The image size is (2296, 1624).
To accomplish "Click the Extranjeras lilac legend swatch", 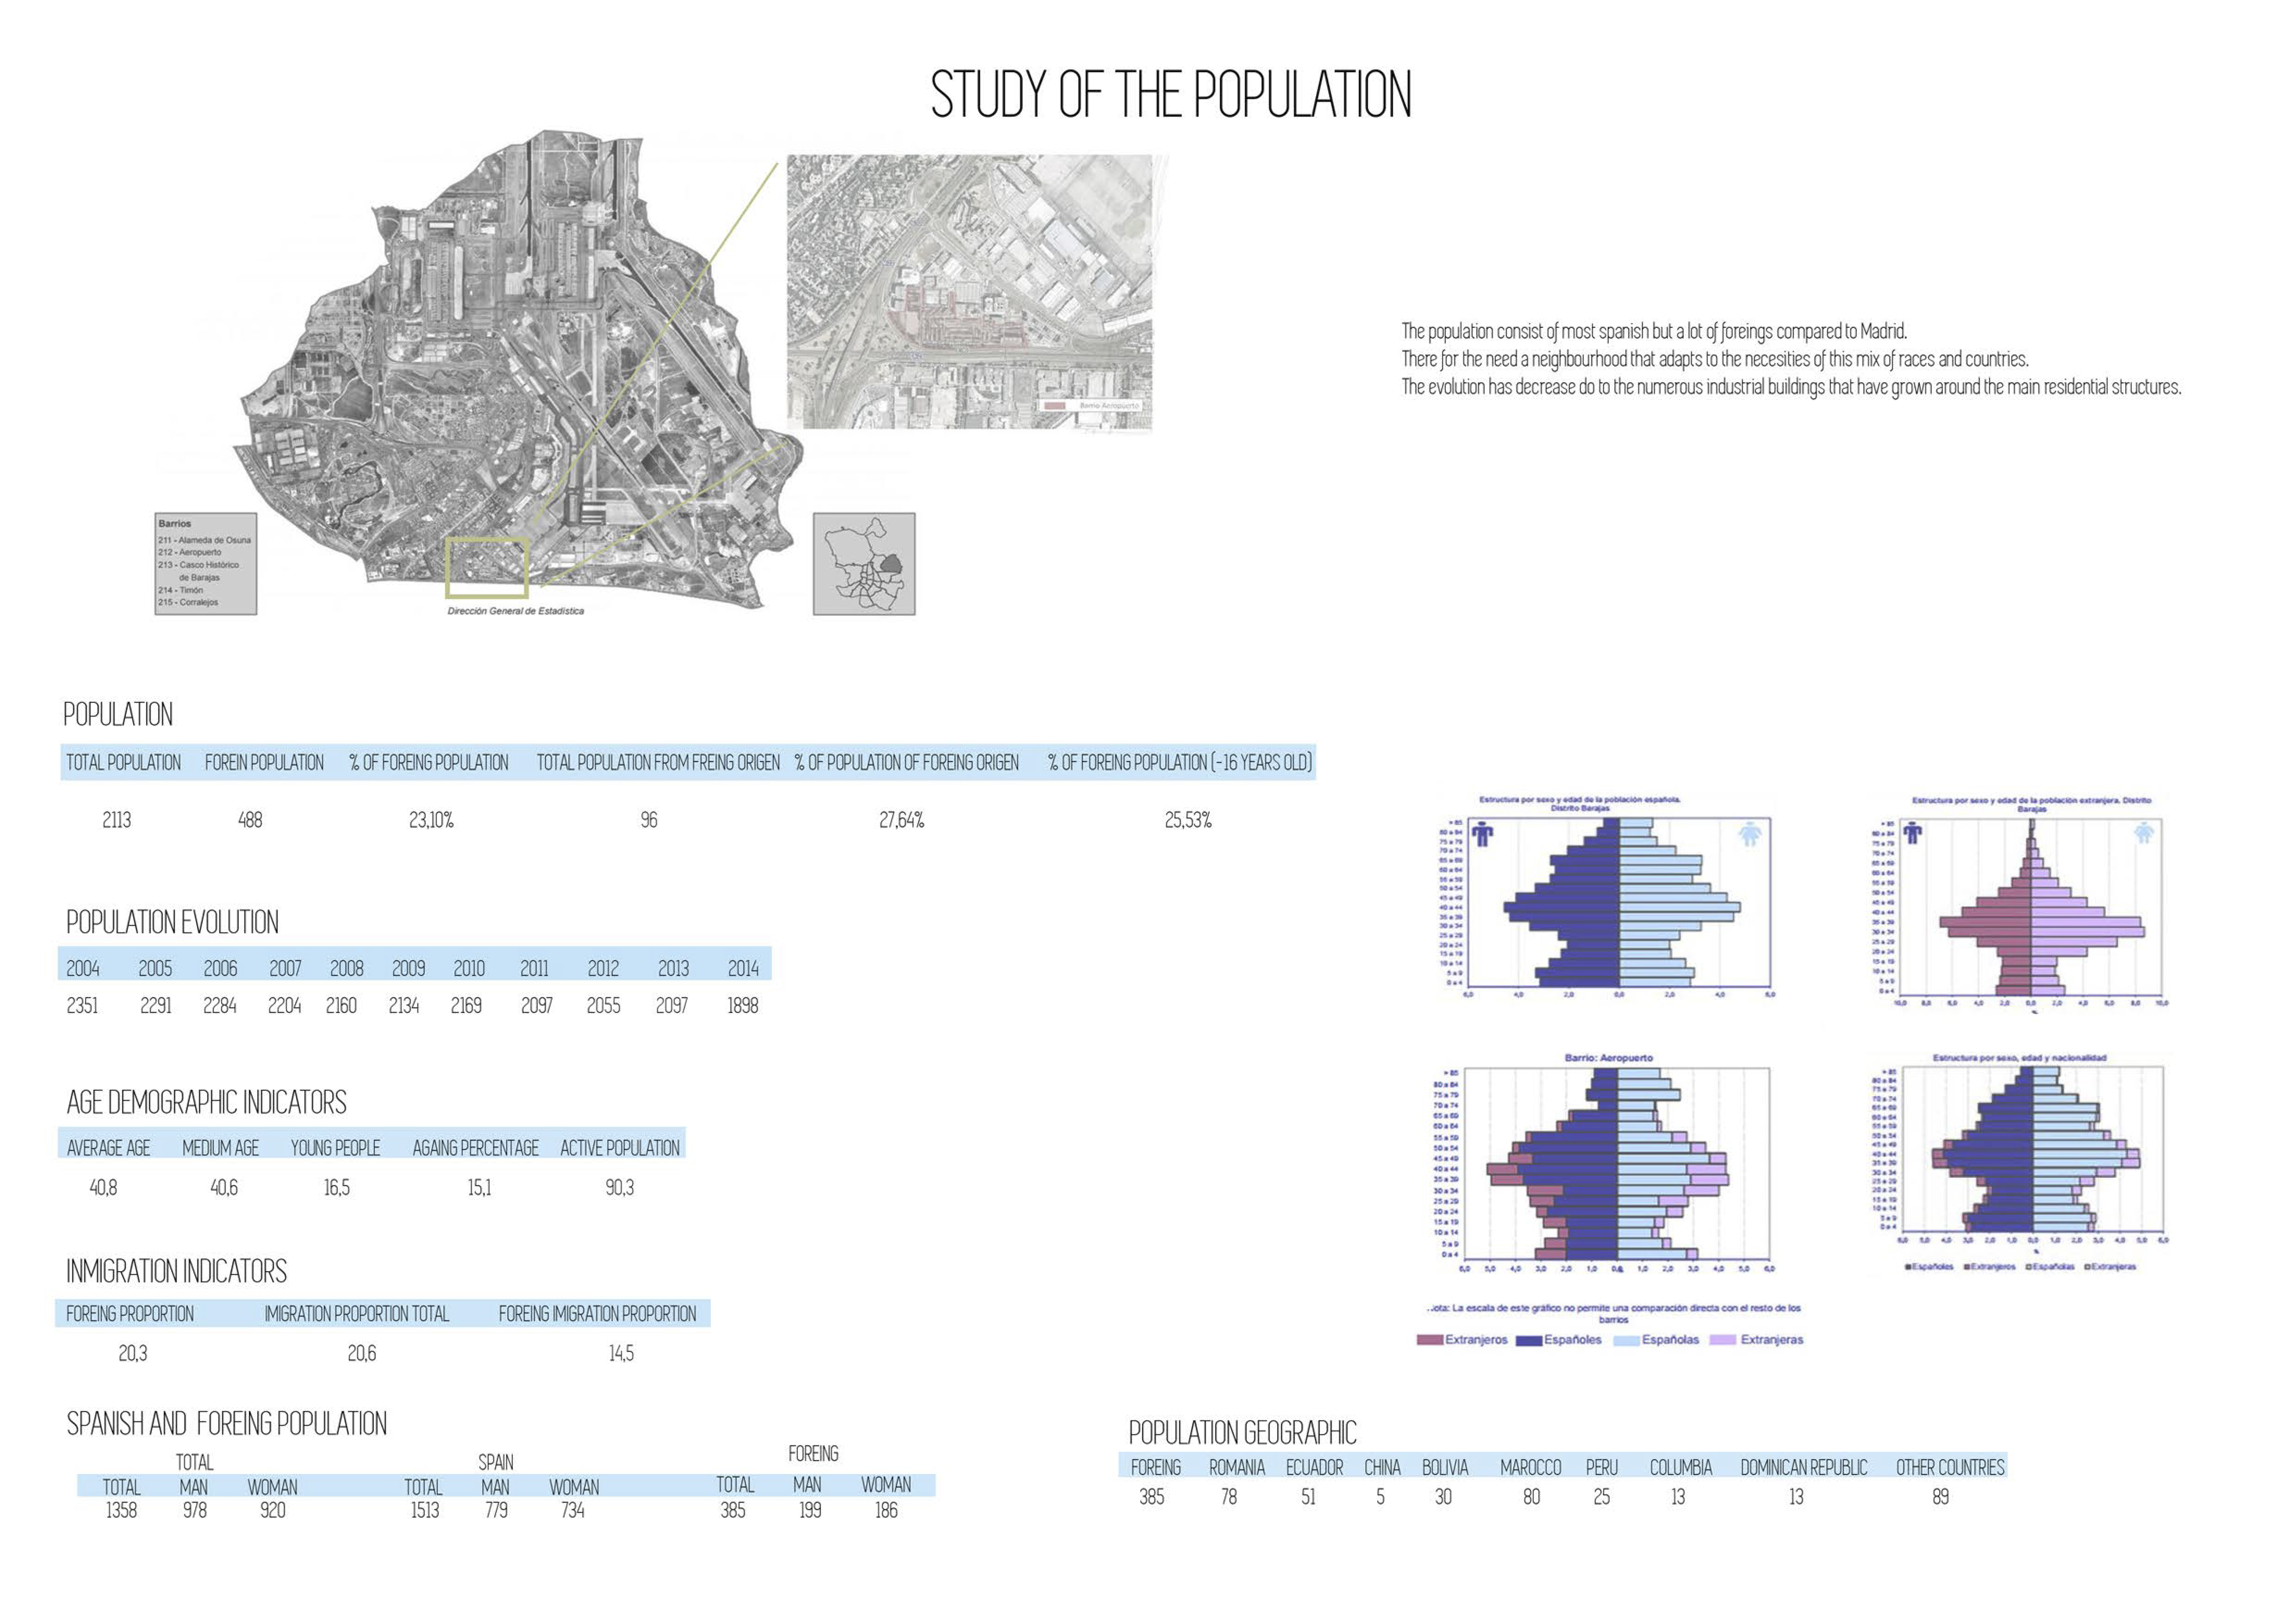I will point(1723,1340).
